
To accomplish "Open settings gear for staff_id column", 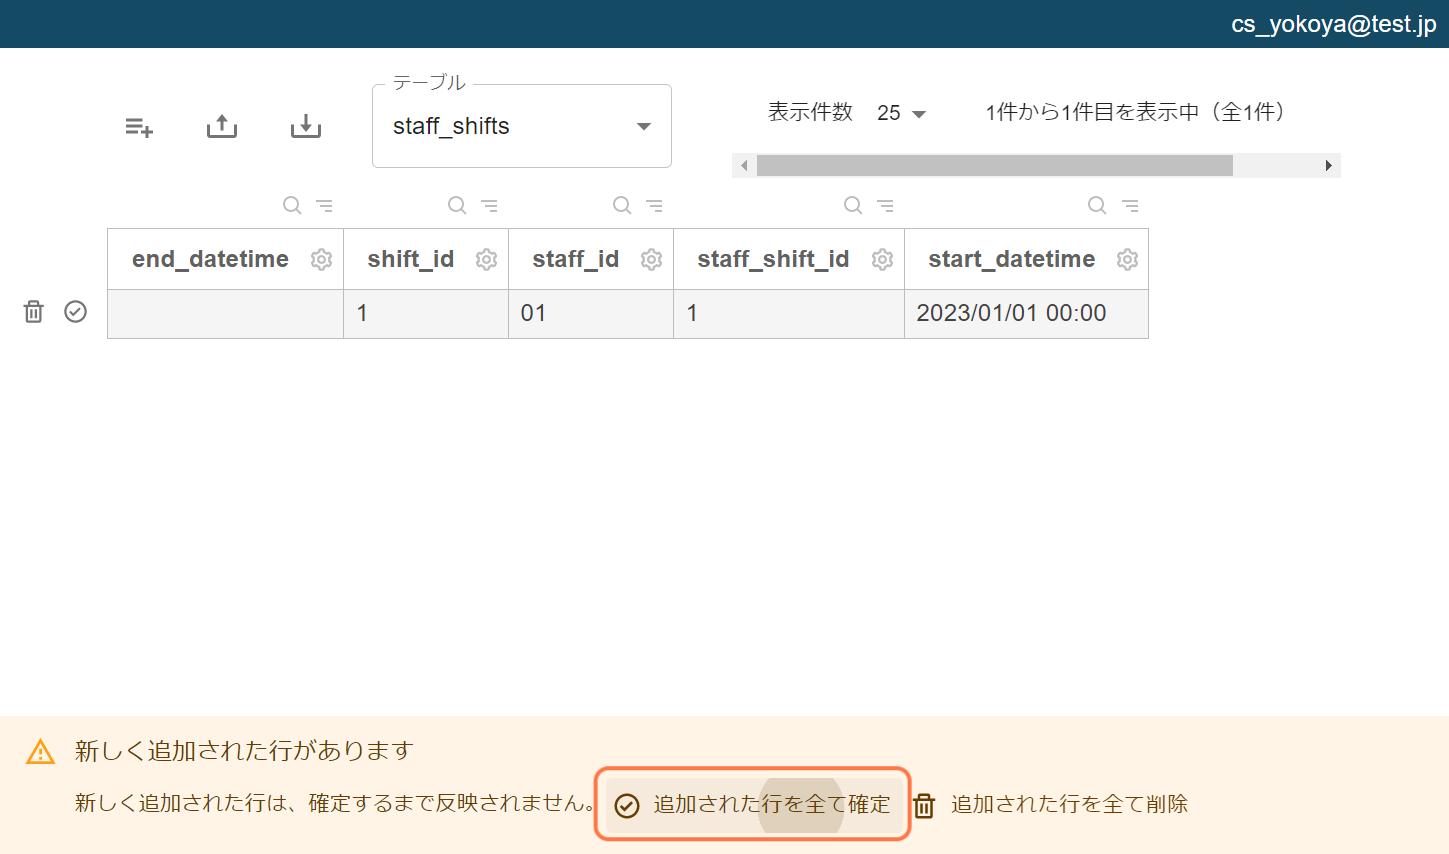I will coord(651,259).
